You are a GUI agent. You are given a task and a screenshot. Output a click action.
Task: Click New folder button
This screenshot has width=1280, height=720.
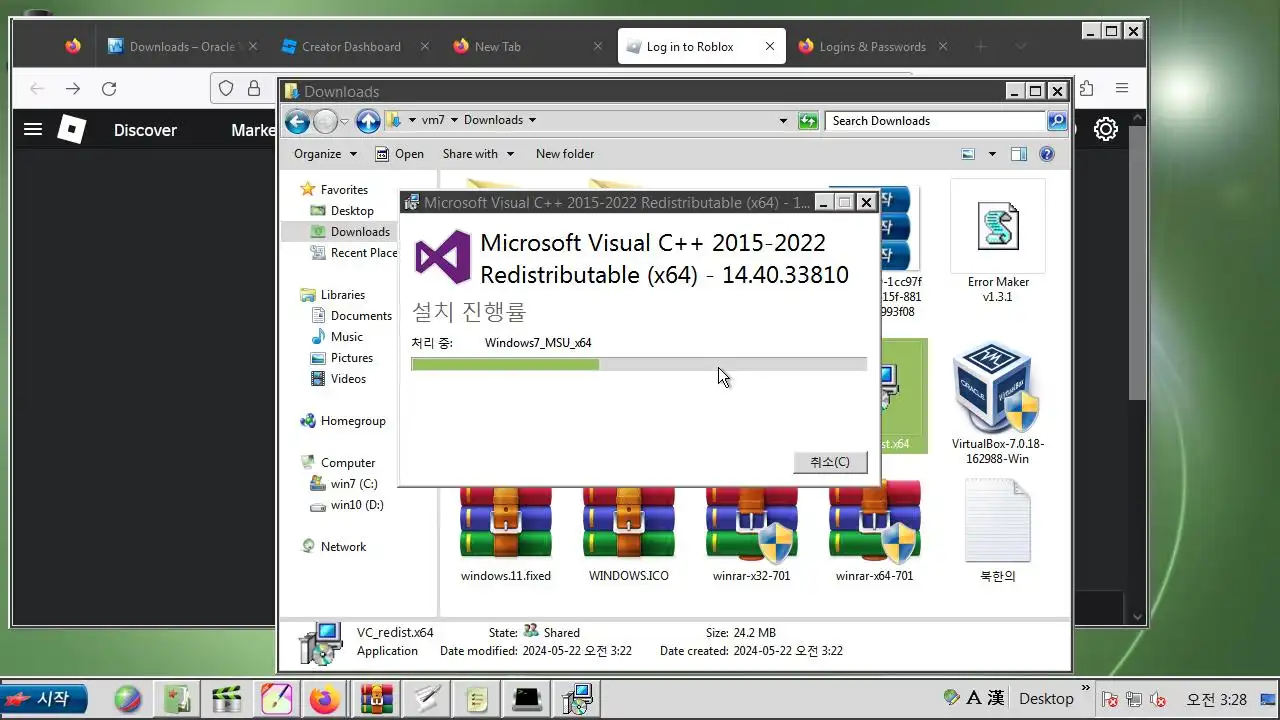coord(565,154)
